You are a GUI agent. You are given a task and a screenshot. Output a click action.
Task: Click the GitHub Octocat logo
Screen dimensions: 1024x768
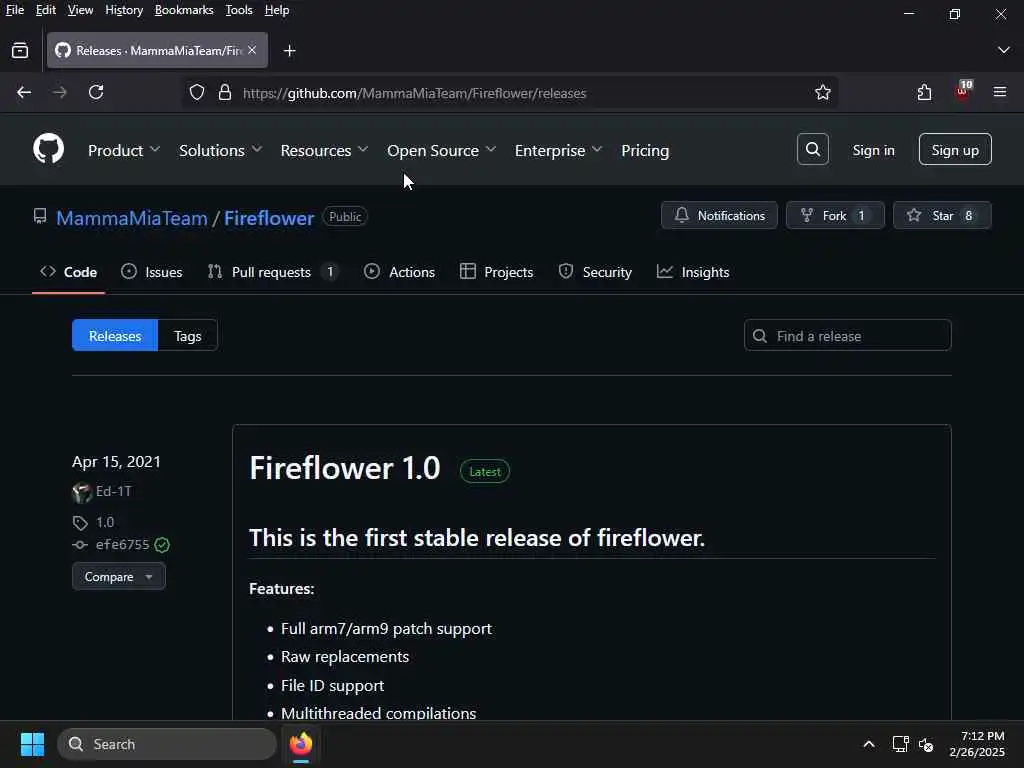(x=48, y=149)
